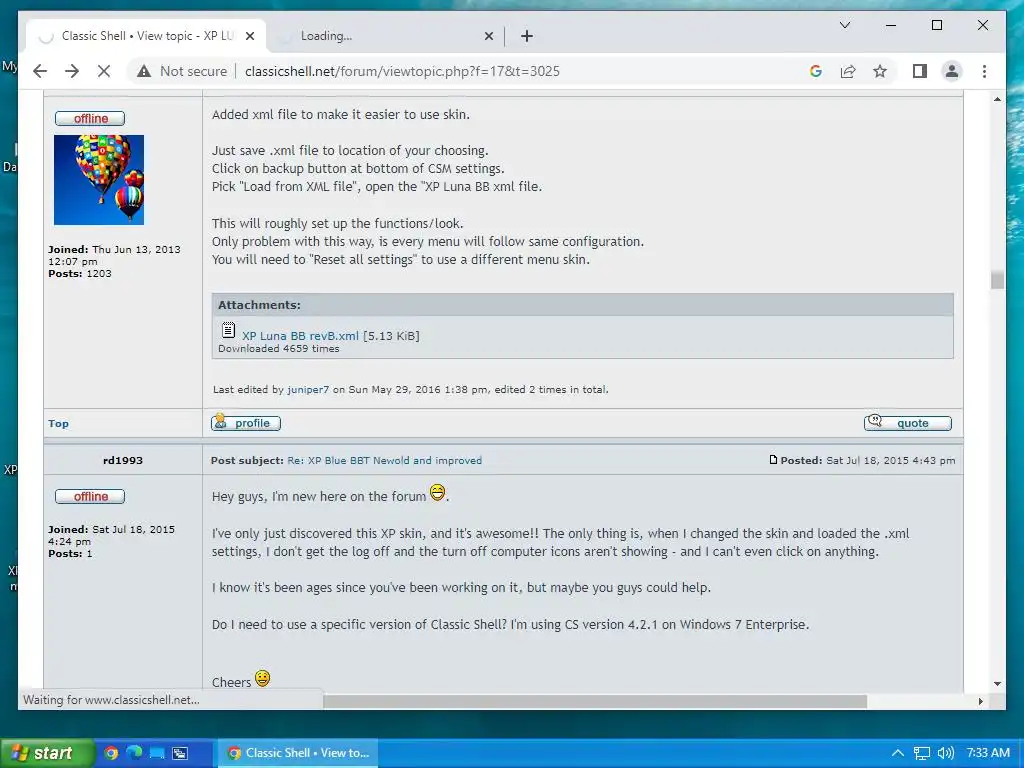
Task: Bookmark this page with the star icon
Action: pos(880,71)
